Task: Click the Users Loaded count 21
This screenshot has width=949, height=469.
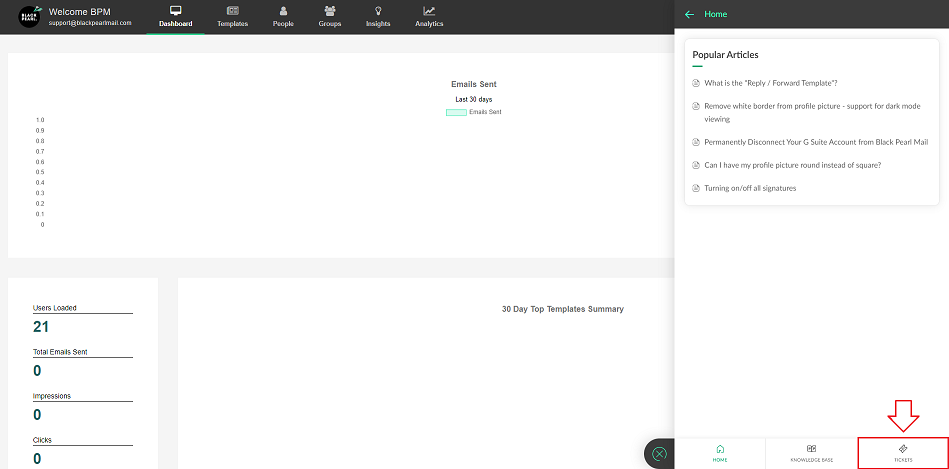Action: (41, 327)
